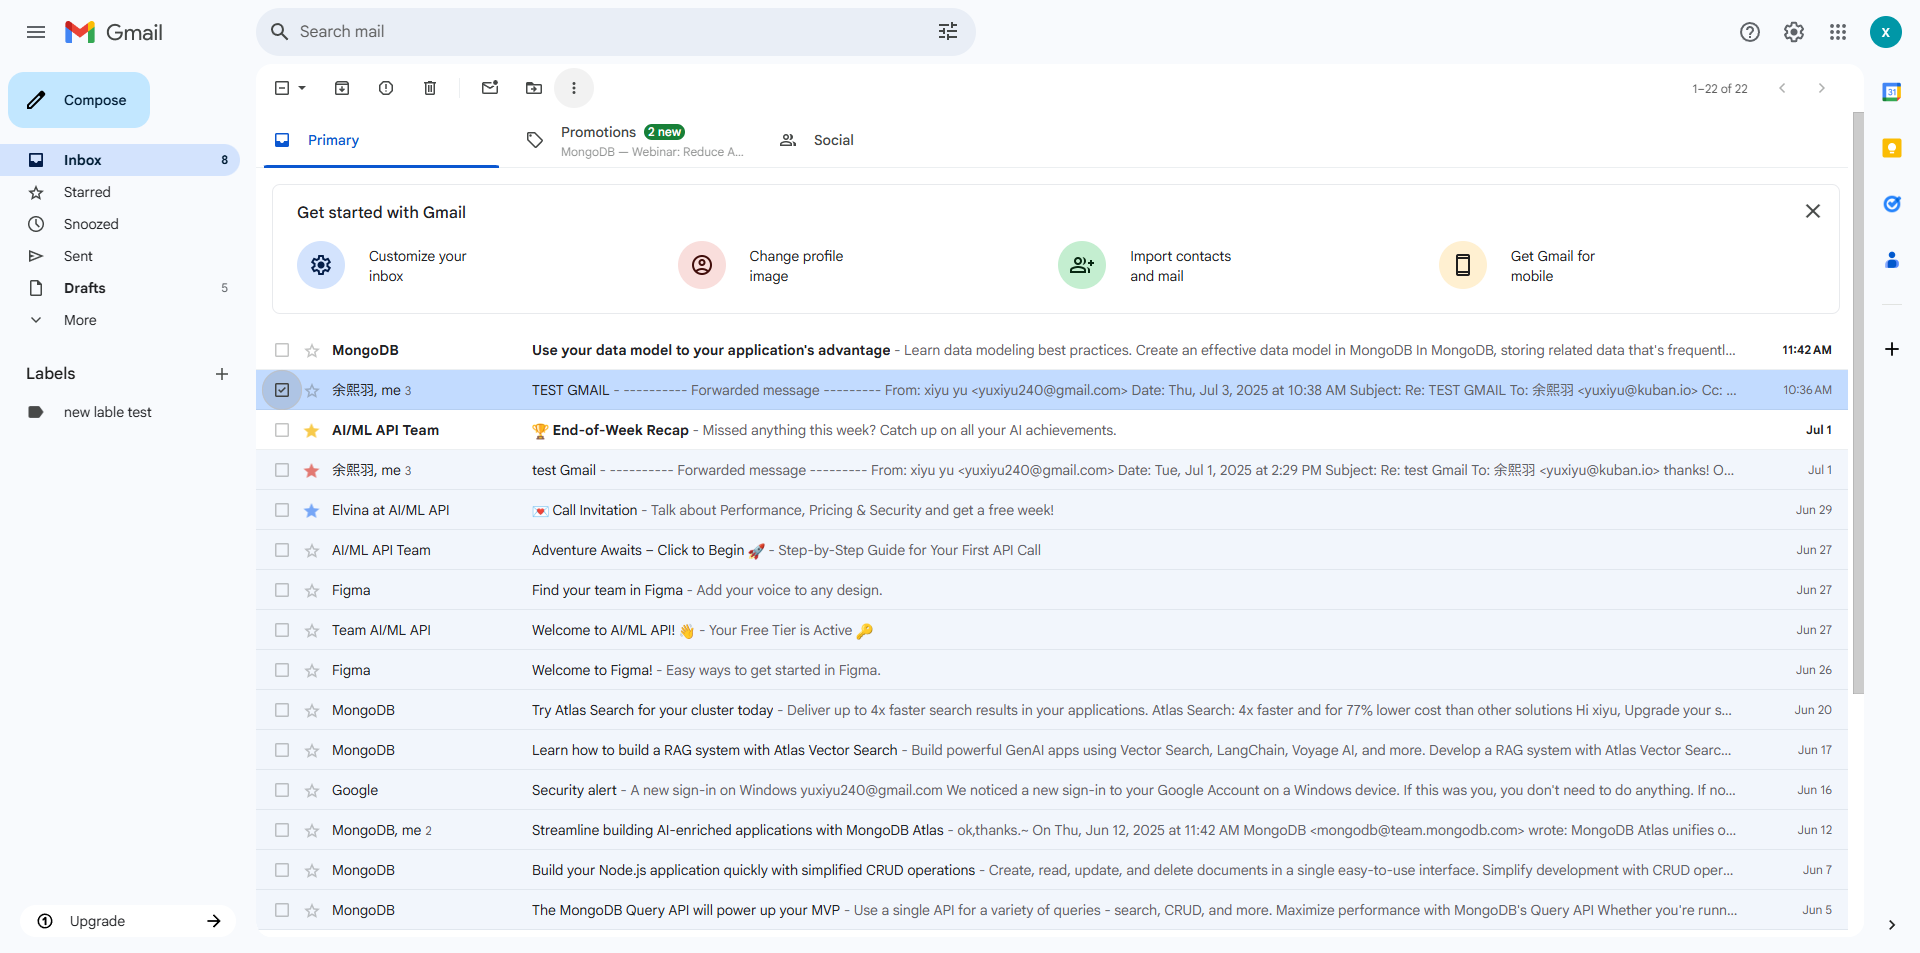Mark selected conversation as unread

click(x=490, y=88)
